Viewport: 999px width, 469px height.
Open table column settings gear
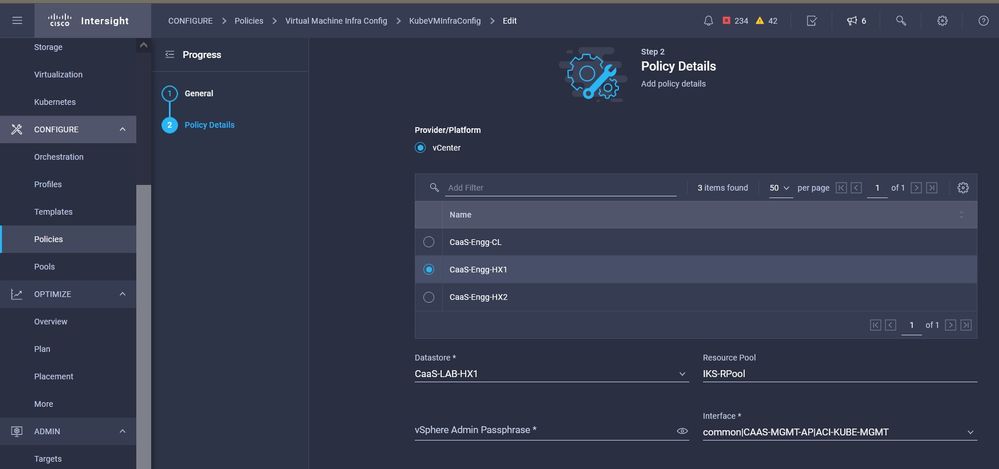tap(963, 188)
